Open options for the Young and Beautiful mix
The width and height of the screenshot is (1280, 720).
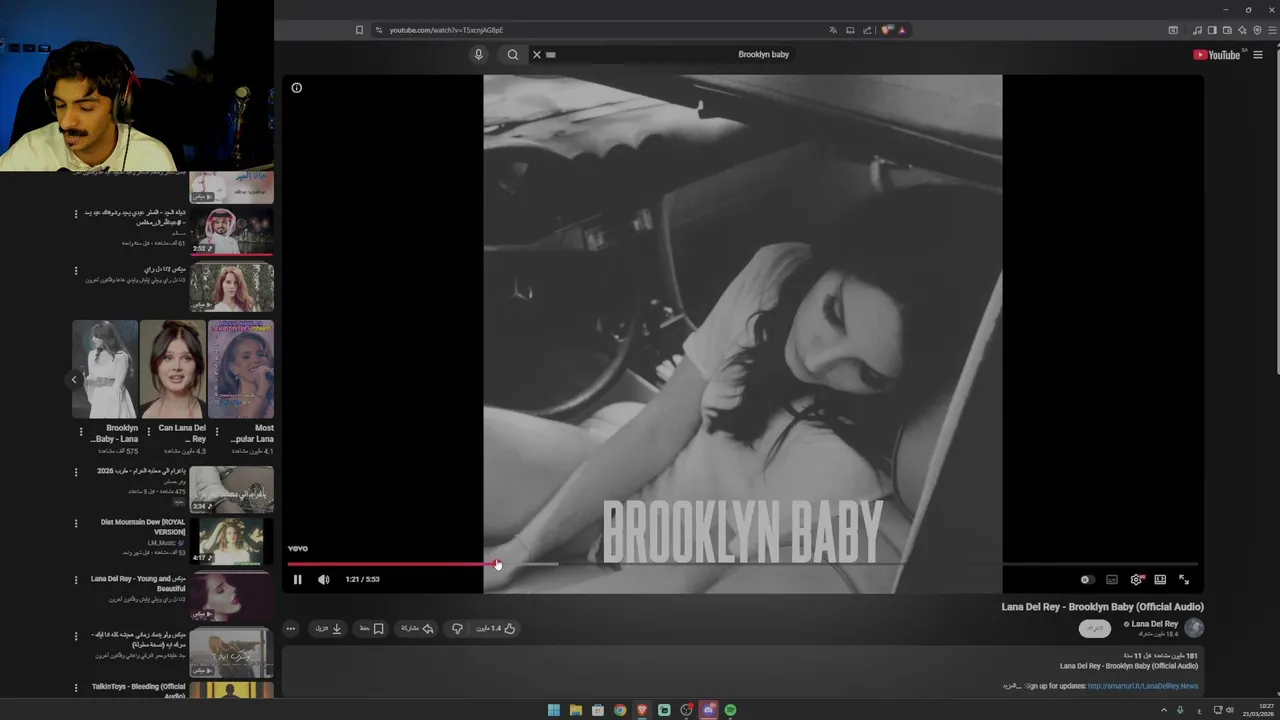coord(76,580)
